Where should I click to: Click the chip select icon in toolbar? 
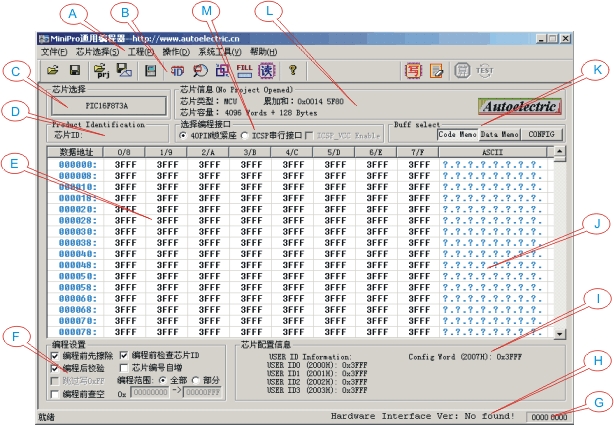pyautogui.click(x=150, y=71)
